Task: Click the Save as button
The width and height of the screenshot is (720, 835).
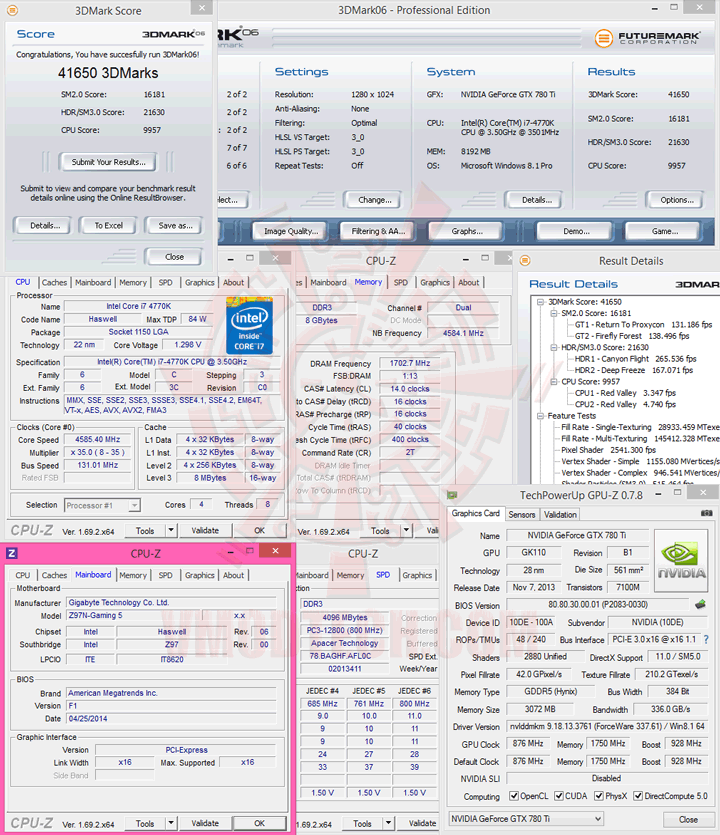Action: tap(175, 225)
